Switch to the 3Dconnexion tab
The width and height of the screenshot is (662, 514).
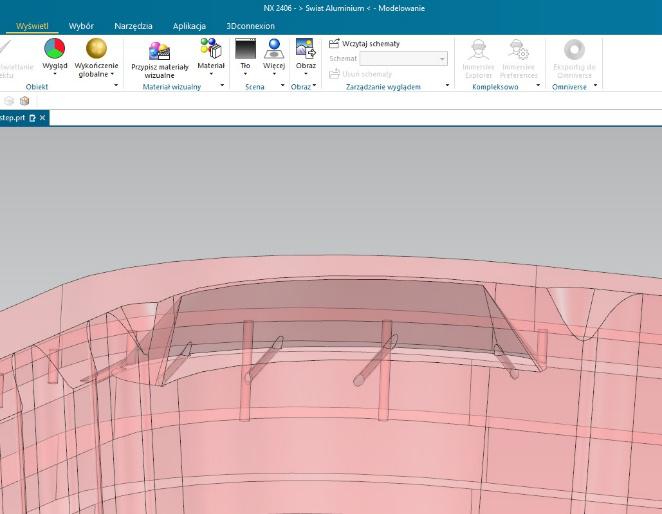pyautogui.click(x=250, y=26)
